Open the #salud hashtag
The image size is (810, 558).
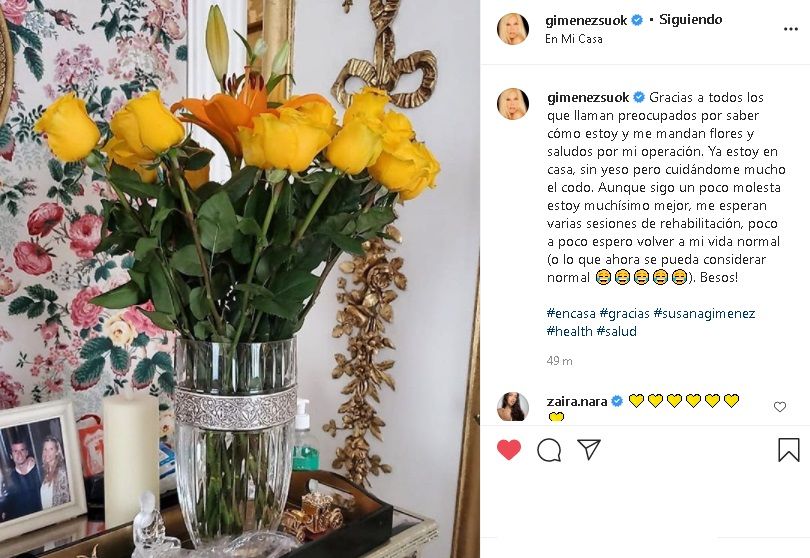click(616, 331)
